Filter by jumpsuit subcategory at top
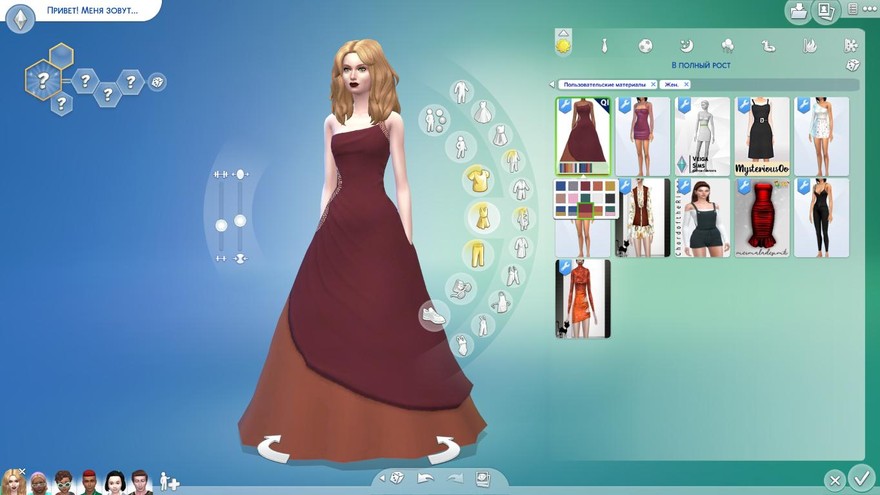 [461, 91]
